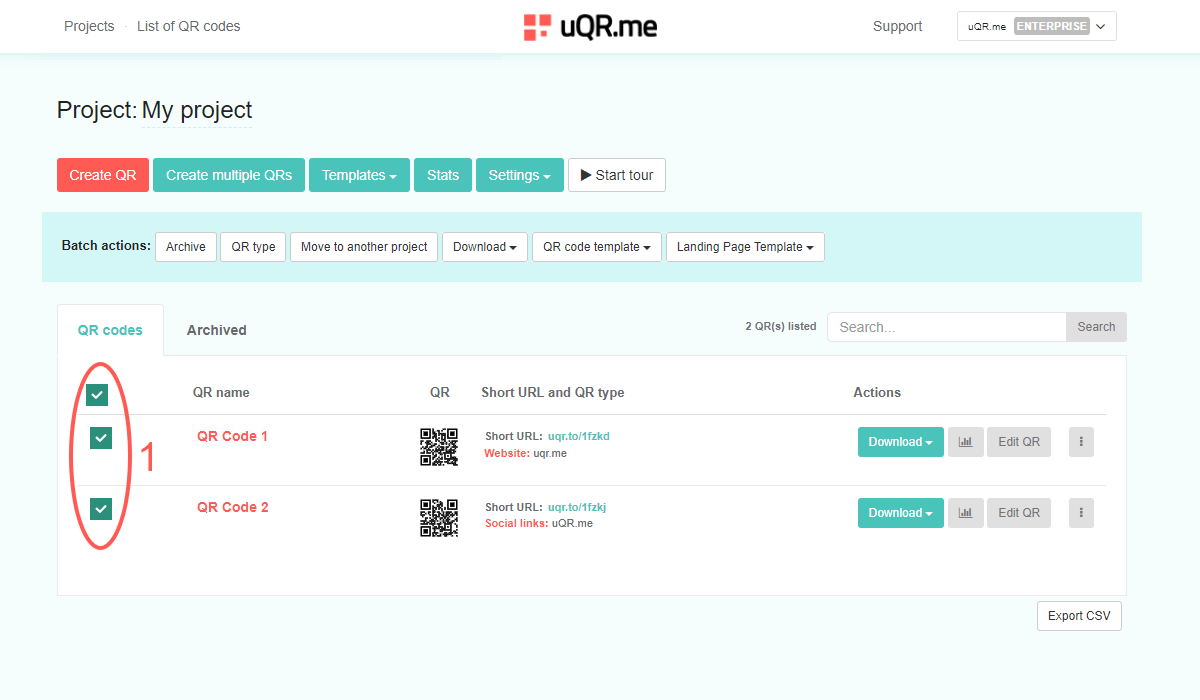The width and height of the screenshot is (1200, 700).
Task: Open QR Code 1 name link
Action: coord(232,436)
